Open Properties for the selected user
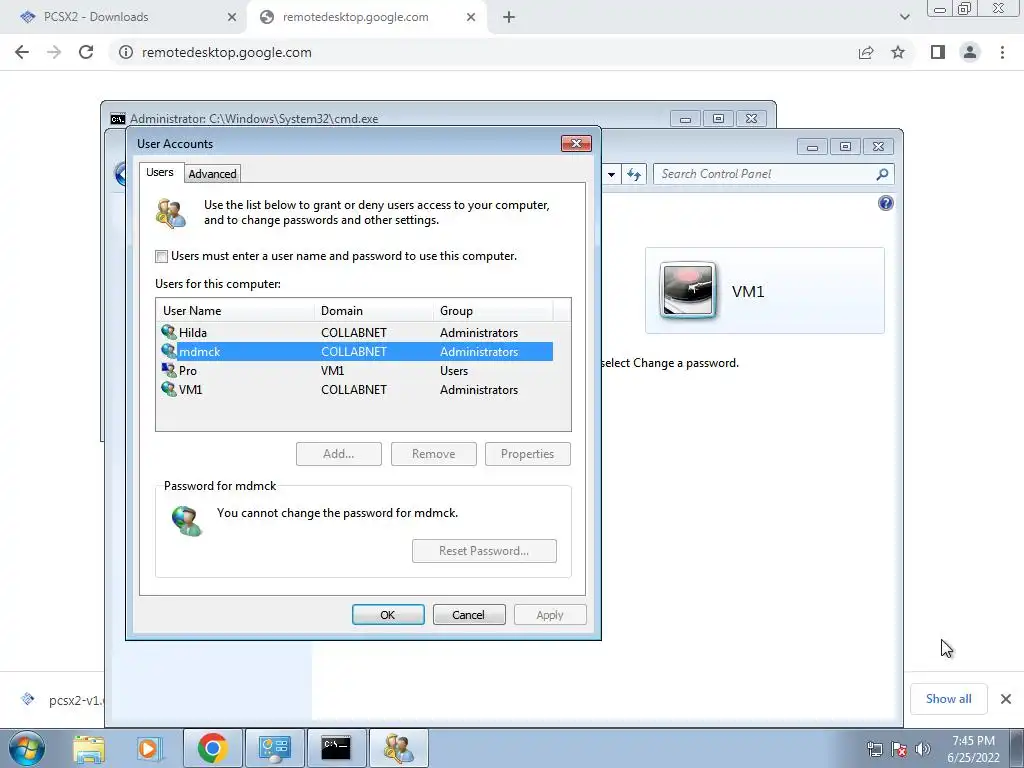Viewport: 1024px width, 768px height. coord(528,454)
